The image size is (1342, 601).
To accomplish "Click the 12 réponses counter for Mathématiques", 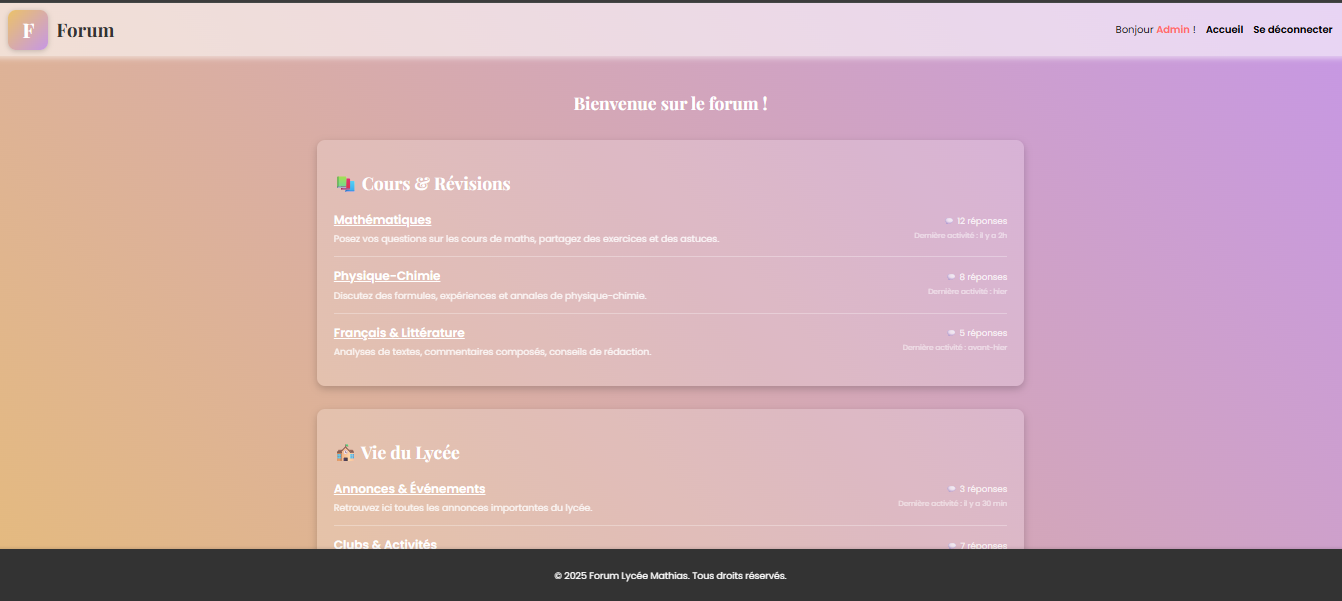I will pyautogui.click(x=980, y=220).
